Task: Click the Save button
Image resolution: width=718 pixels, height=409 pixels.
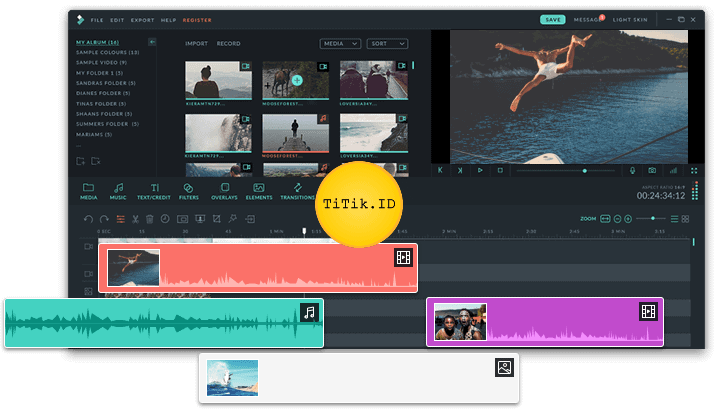Action: coord(553,20)
